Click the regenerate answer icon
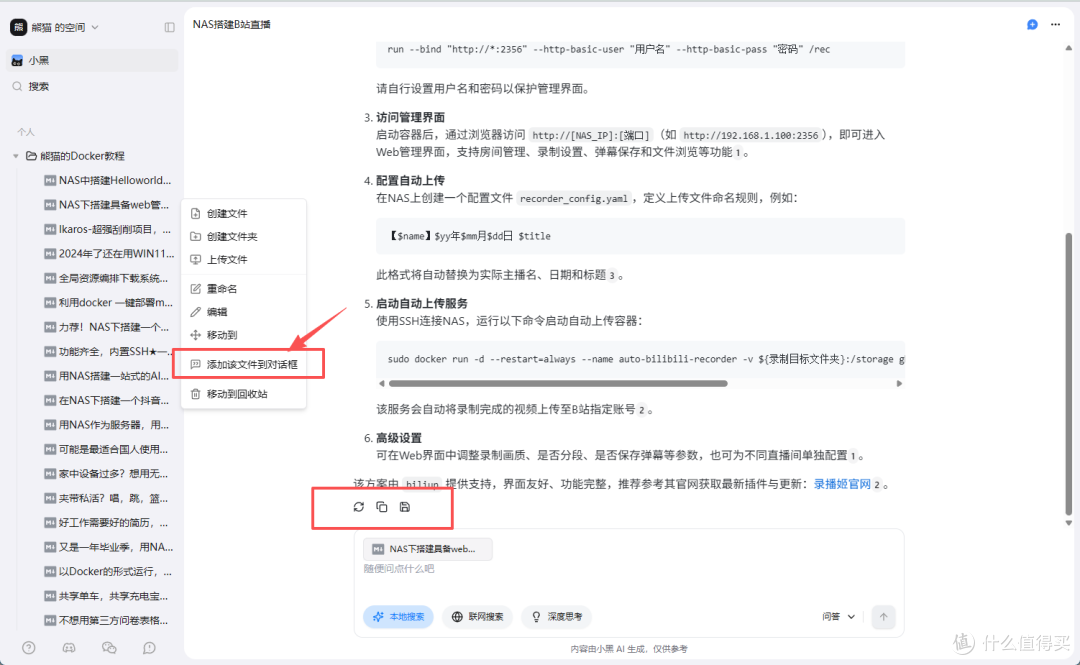 click(x=359, y=507)
